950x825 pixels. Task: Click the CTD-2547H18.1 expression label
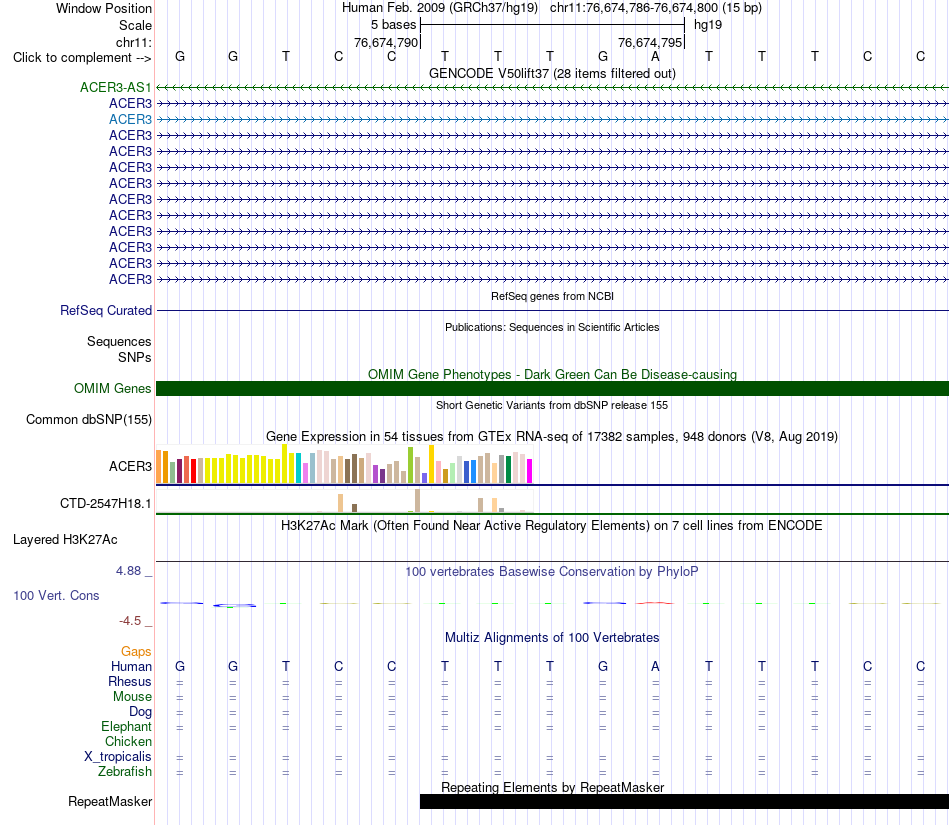coord(105,503)
